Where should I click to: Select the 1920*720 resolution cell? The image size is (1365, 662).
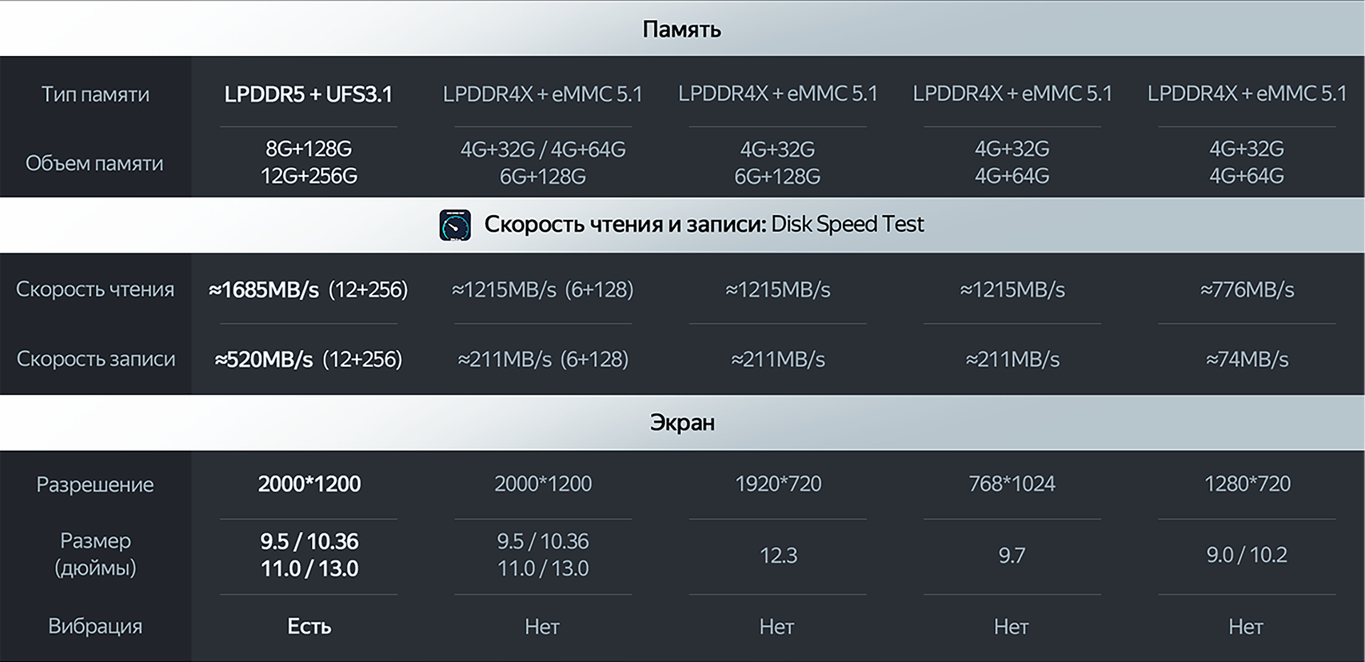coord(778,484)
